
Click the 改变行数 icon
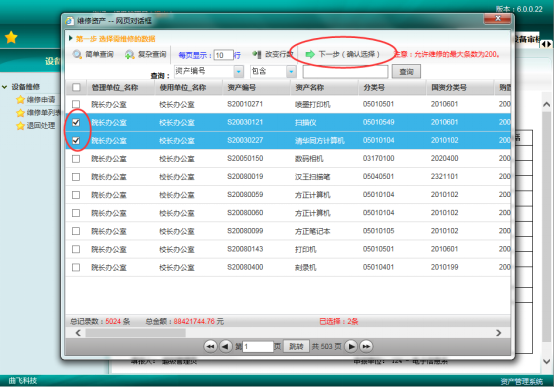pos(257,54)
